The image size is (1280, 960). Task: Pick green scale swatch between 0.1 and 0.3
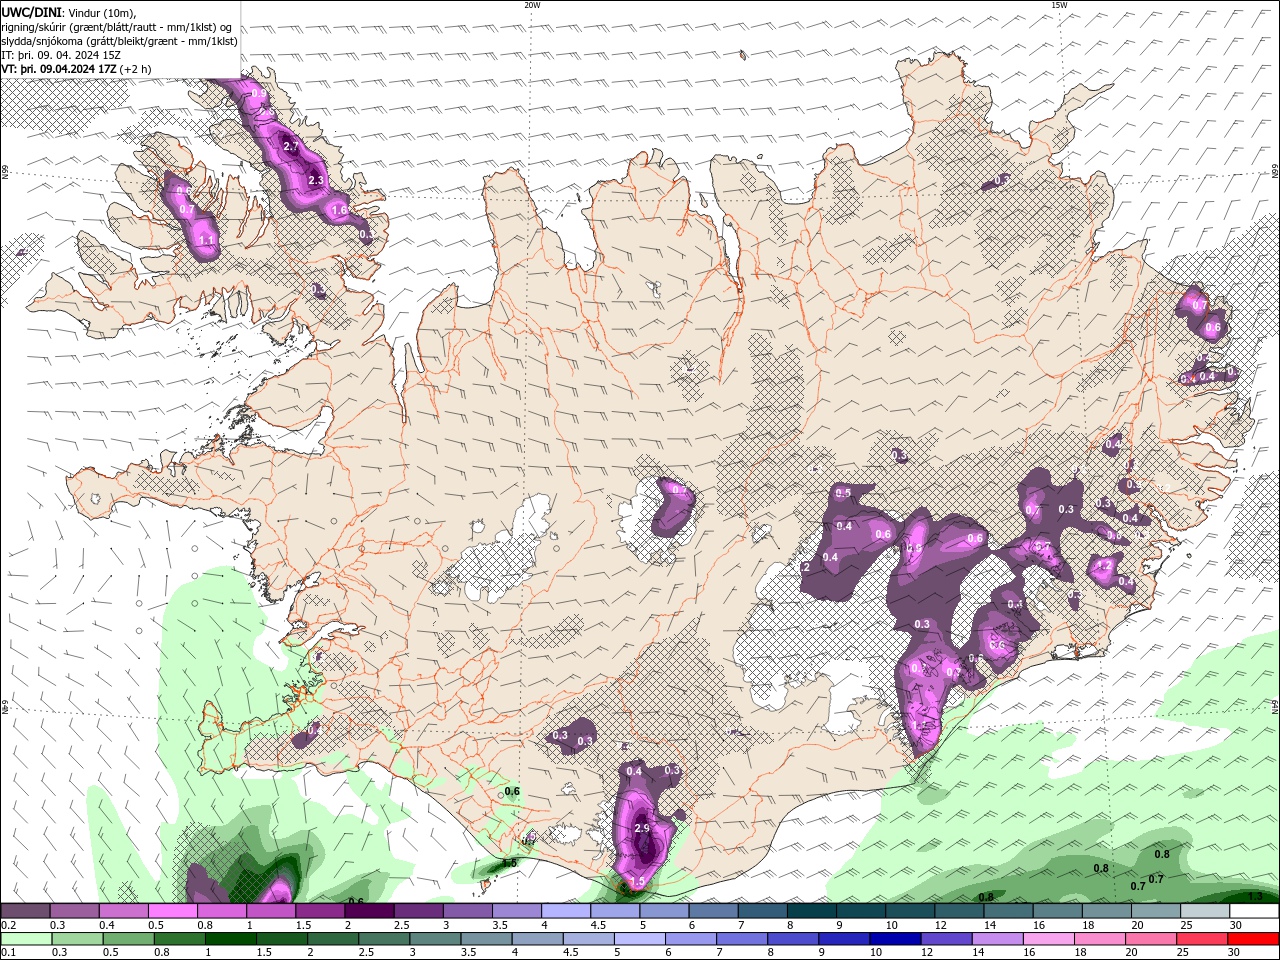(25, 939)
